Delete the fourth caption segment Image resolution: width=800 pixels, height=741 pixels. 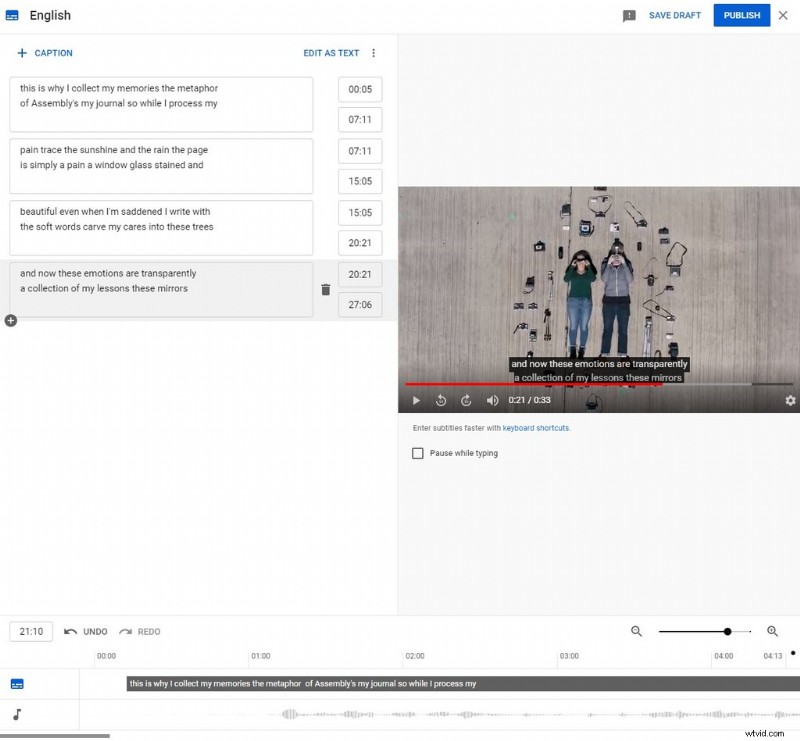pyautogui.click(x=325, y=289)
